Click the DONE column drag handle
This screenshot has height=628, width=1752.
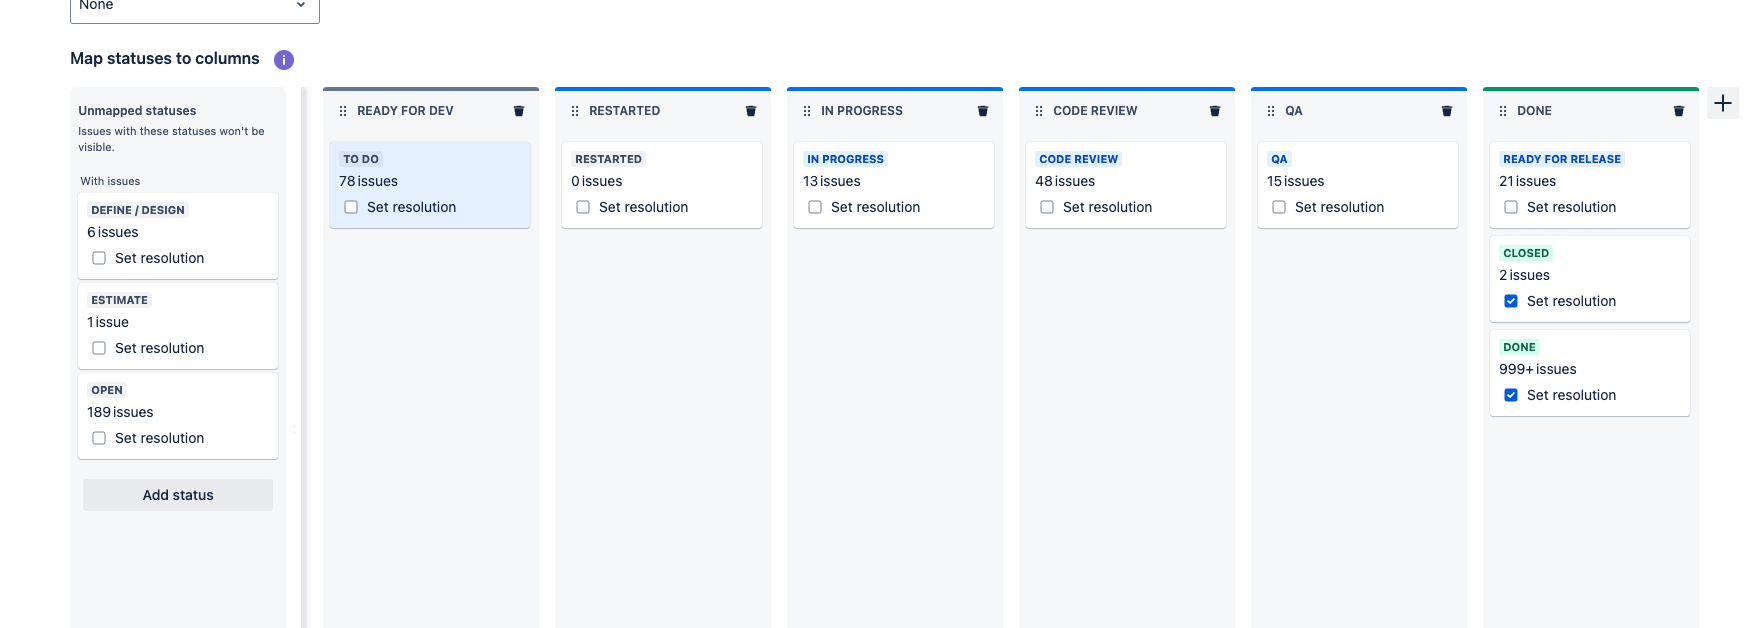coord(1503,111)
